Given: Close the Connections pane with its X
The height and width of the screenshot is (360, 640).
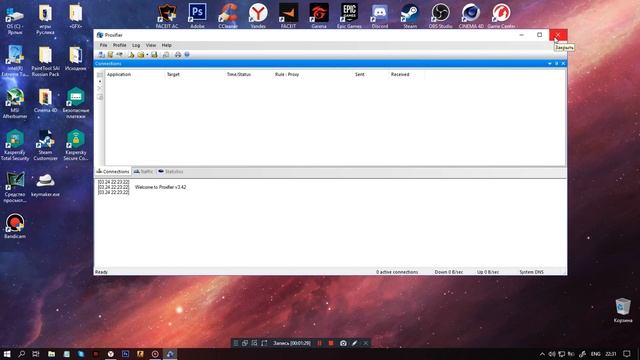Looking at the screenshot, I should pyautogui.click(x=563, y=64).
